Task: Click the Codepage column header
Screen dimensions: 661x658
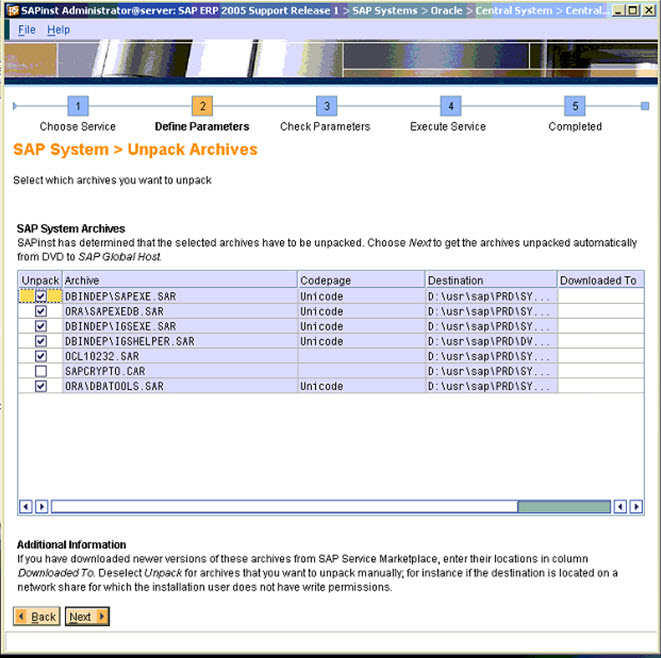Action: (361, 280)
